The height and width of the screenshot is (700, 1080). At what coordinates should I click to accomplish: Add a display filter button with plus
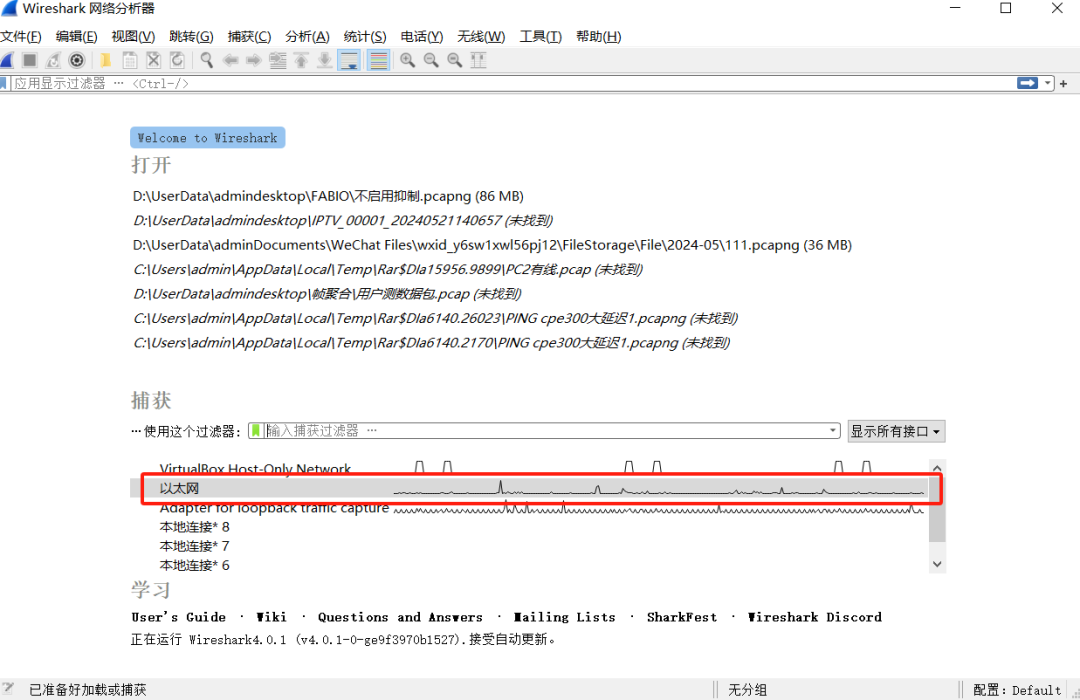(x=1063, y=83)
